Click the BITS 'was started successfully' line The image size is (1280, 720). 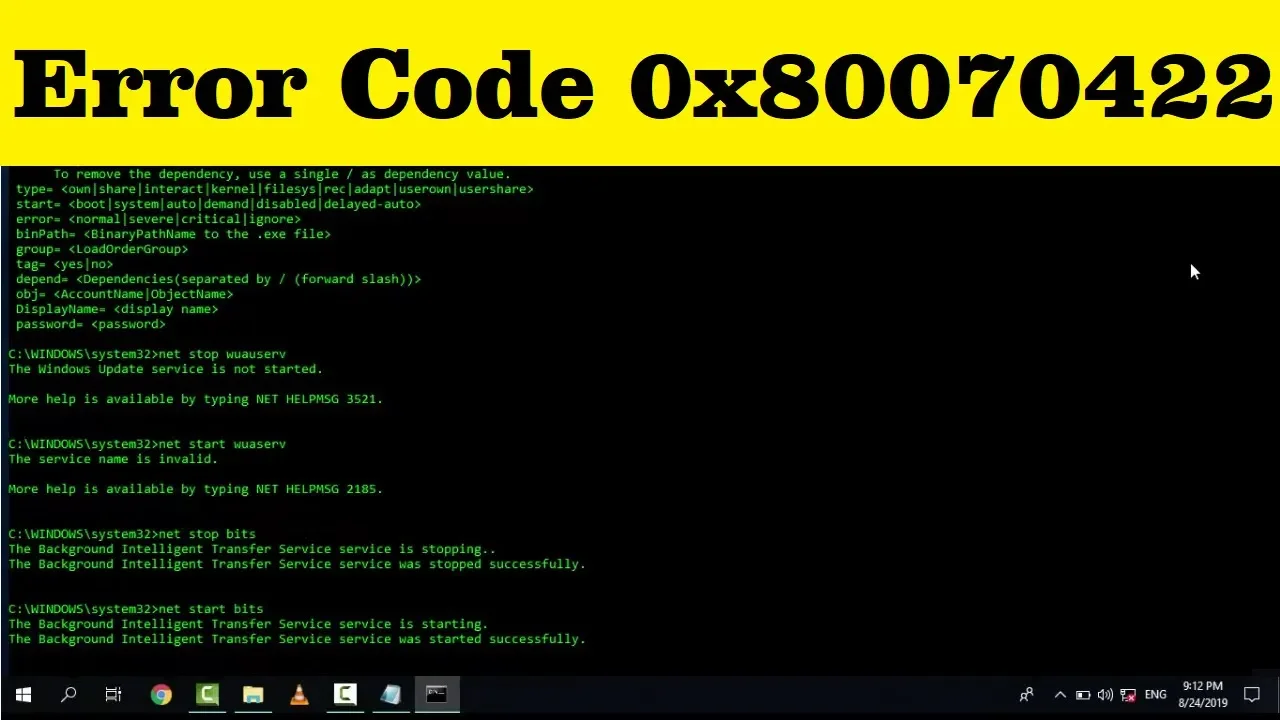pos(297,639)
